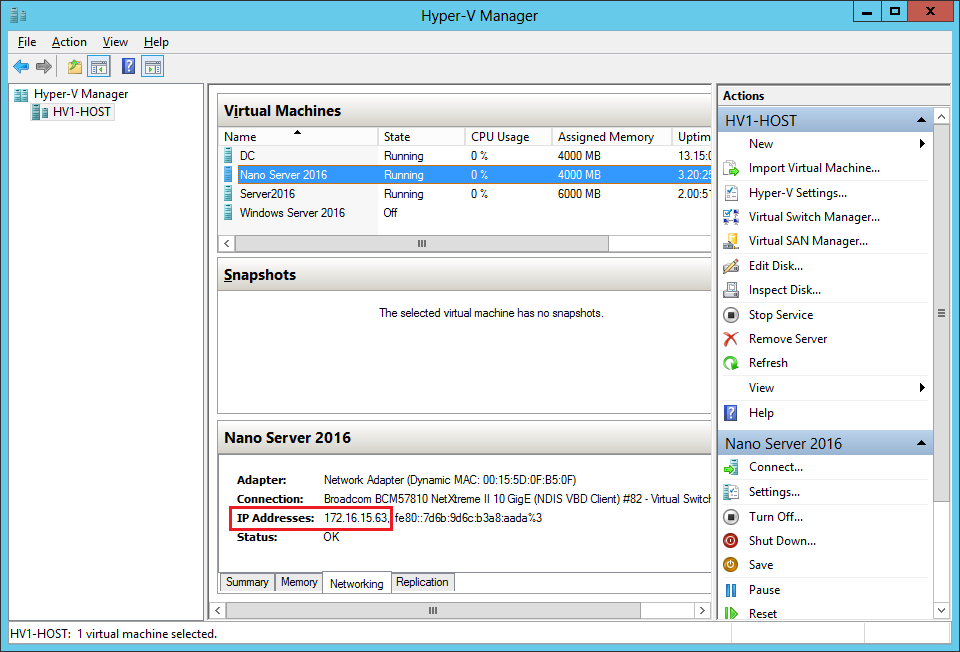Screen dimensions: 960x652
Task: Switch to the Replication tab
Action: pos(422,582)
